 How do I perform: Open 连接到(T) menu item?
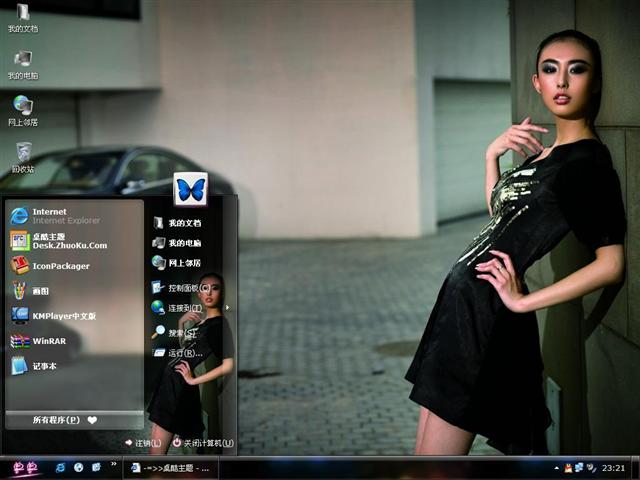click(x=177, y=308)
